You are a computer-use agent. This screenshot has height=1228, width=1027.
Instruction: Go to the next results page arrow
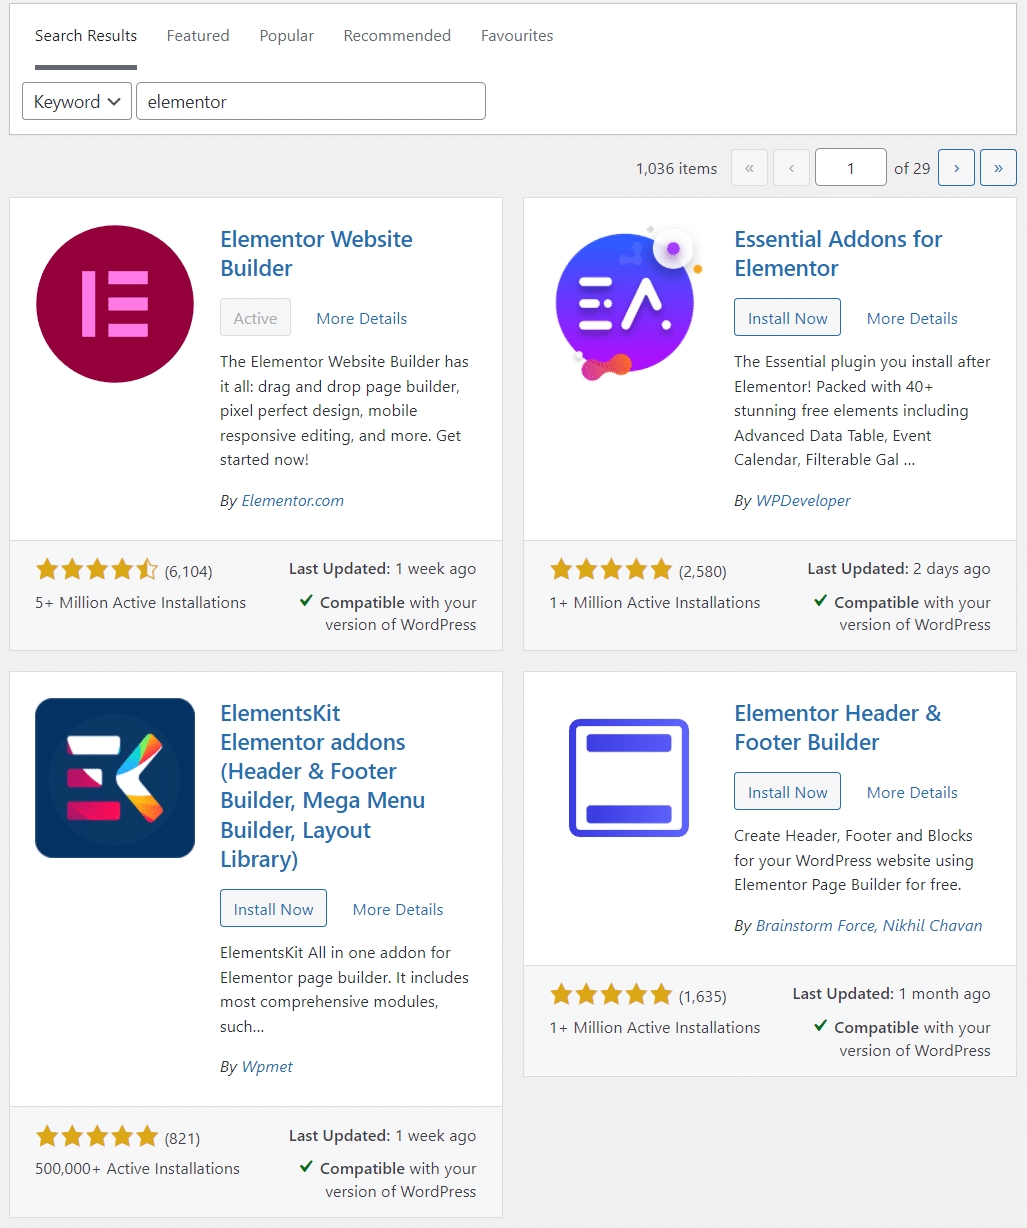tap(956, 168)
